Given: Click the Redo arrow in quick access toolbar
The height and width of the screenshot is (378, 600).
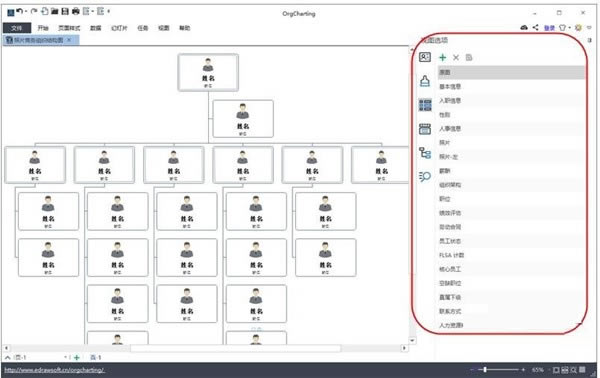Looking at the screenshot, I should [x=34, y=11].
